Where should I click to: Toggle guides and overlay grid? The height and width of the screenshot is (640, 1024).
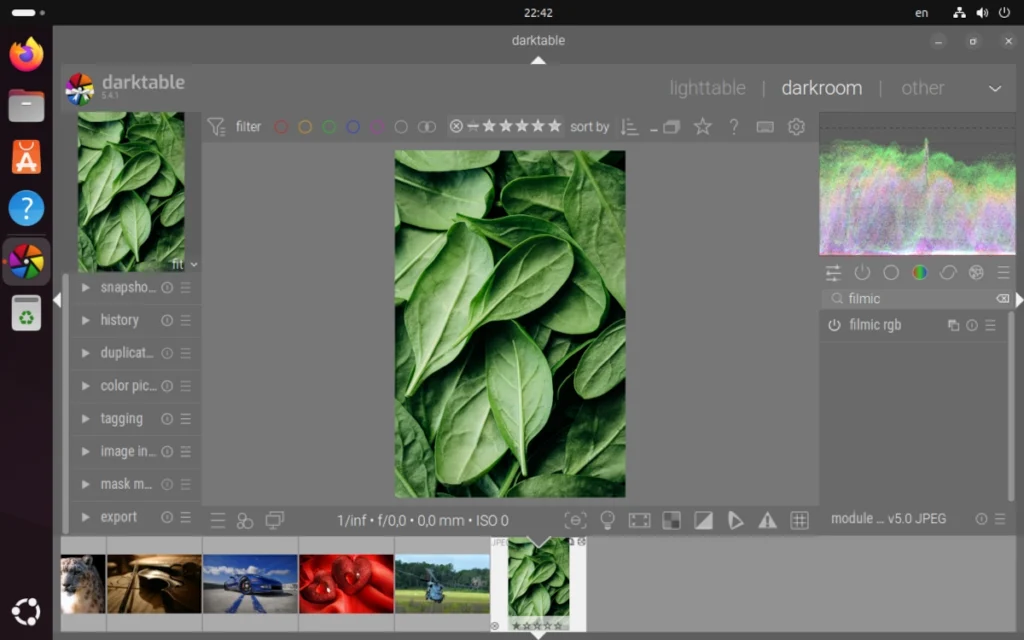coord(799,520)
